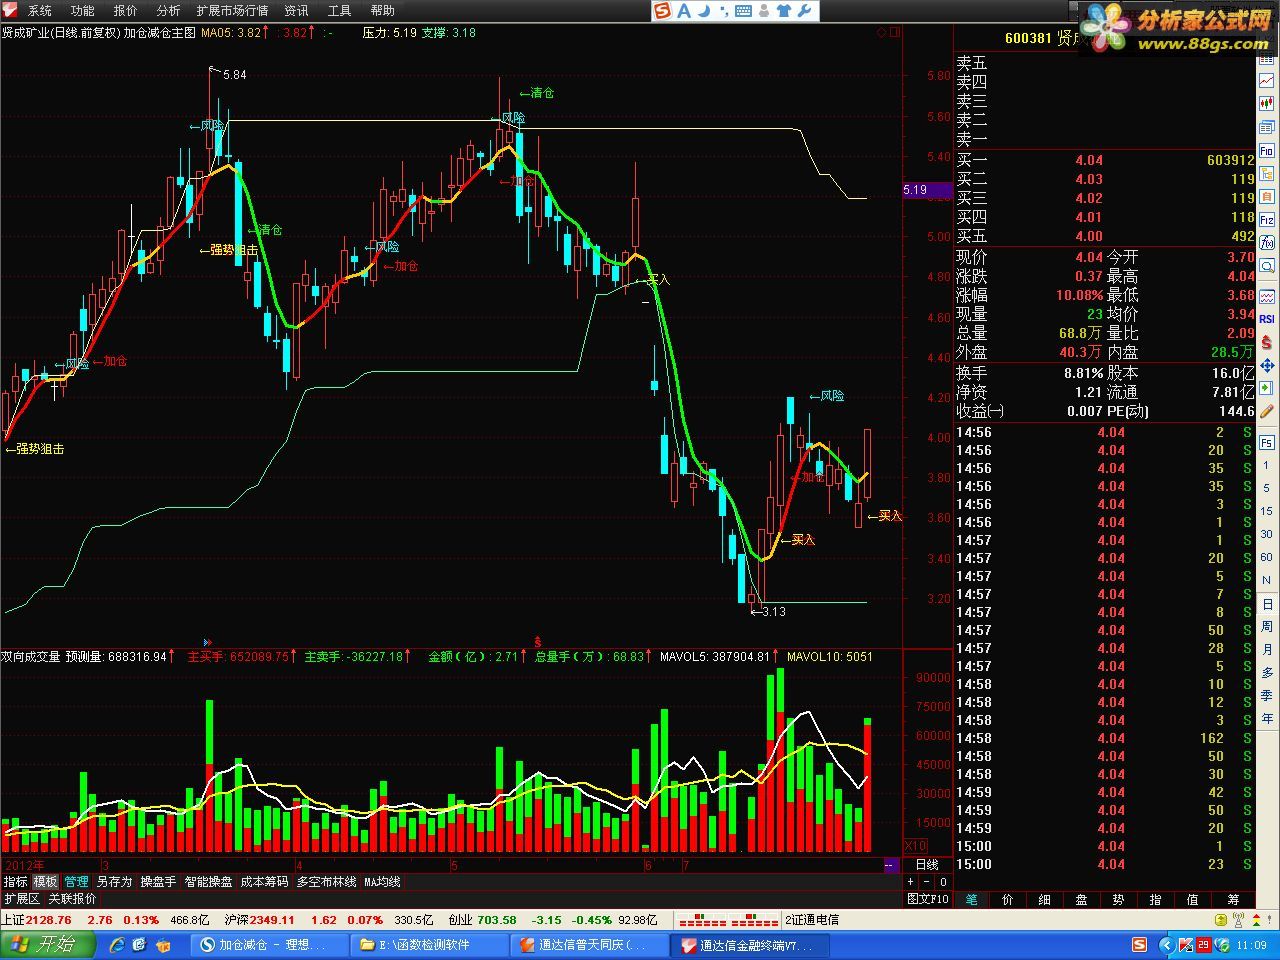Click the 另存为 save-as button
The width and height of the screenshot is (1280, 960).
tap(114, 882)
